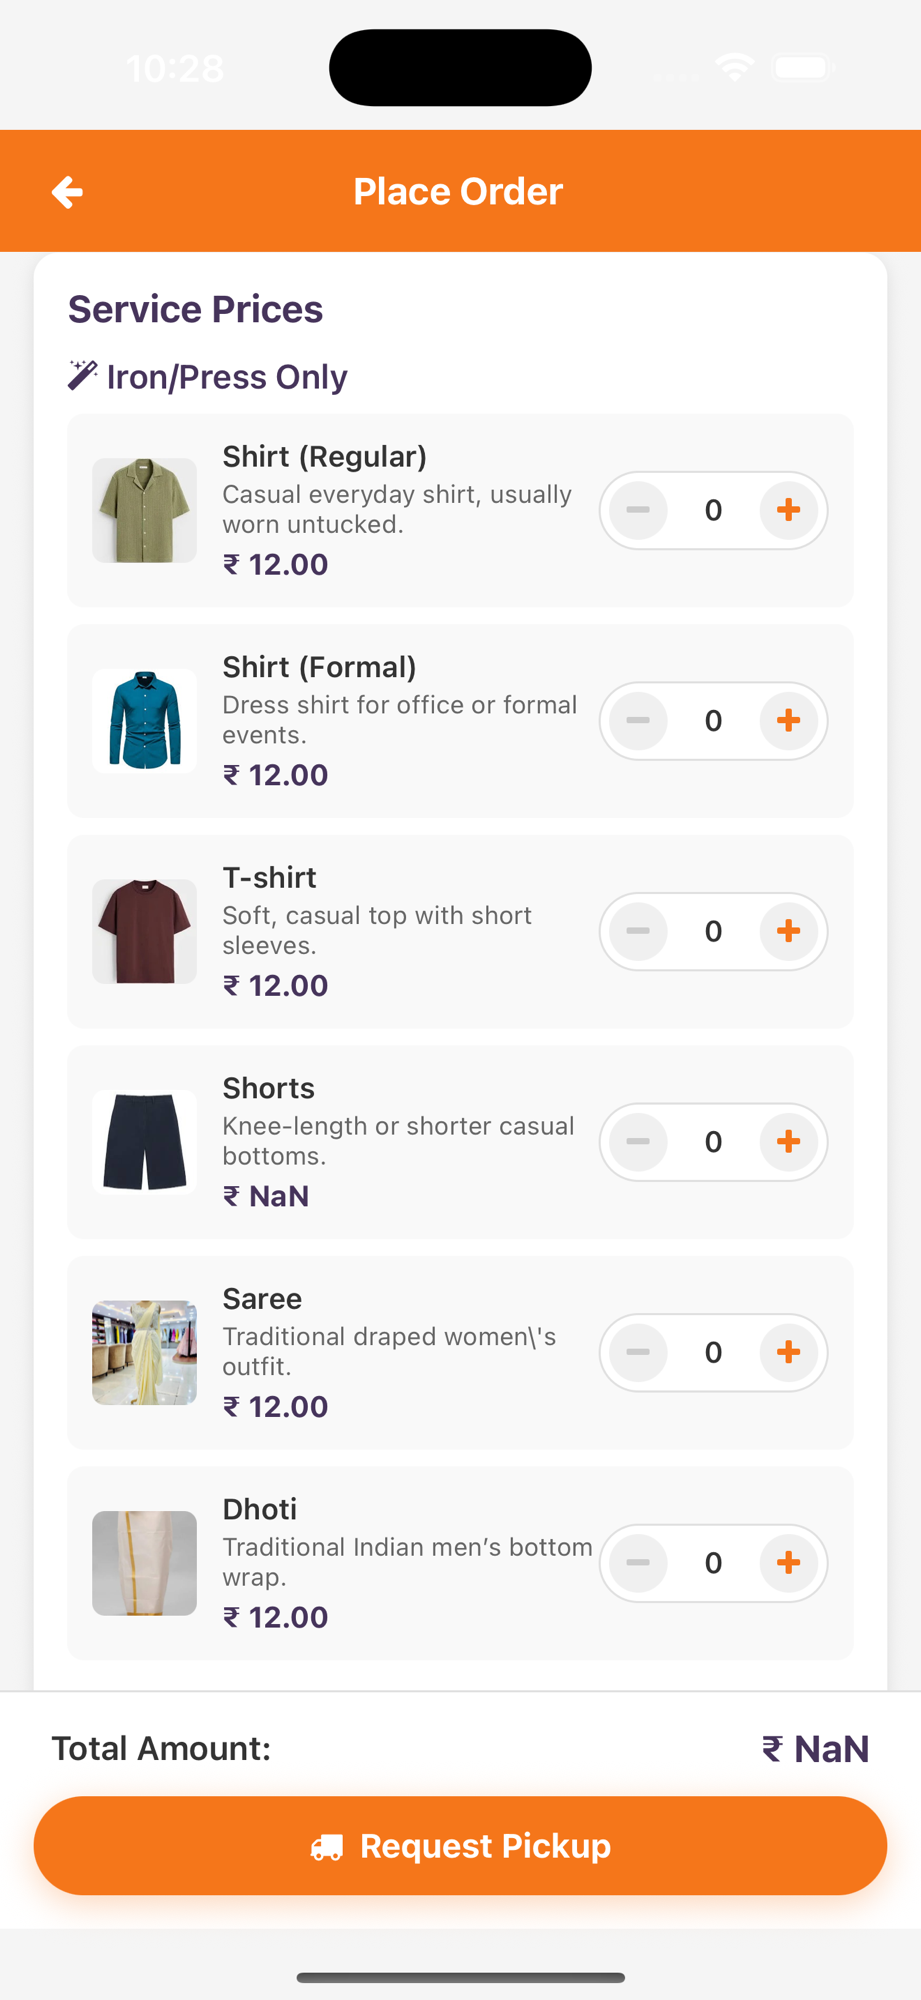The height and width of the screenshot is (2000, 921).
Task: Select the Dhoti item title
Action: tap(259, 1509)
